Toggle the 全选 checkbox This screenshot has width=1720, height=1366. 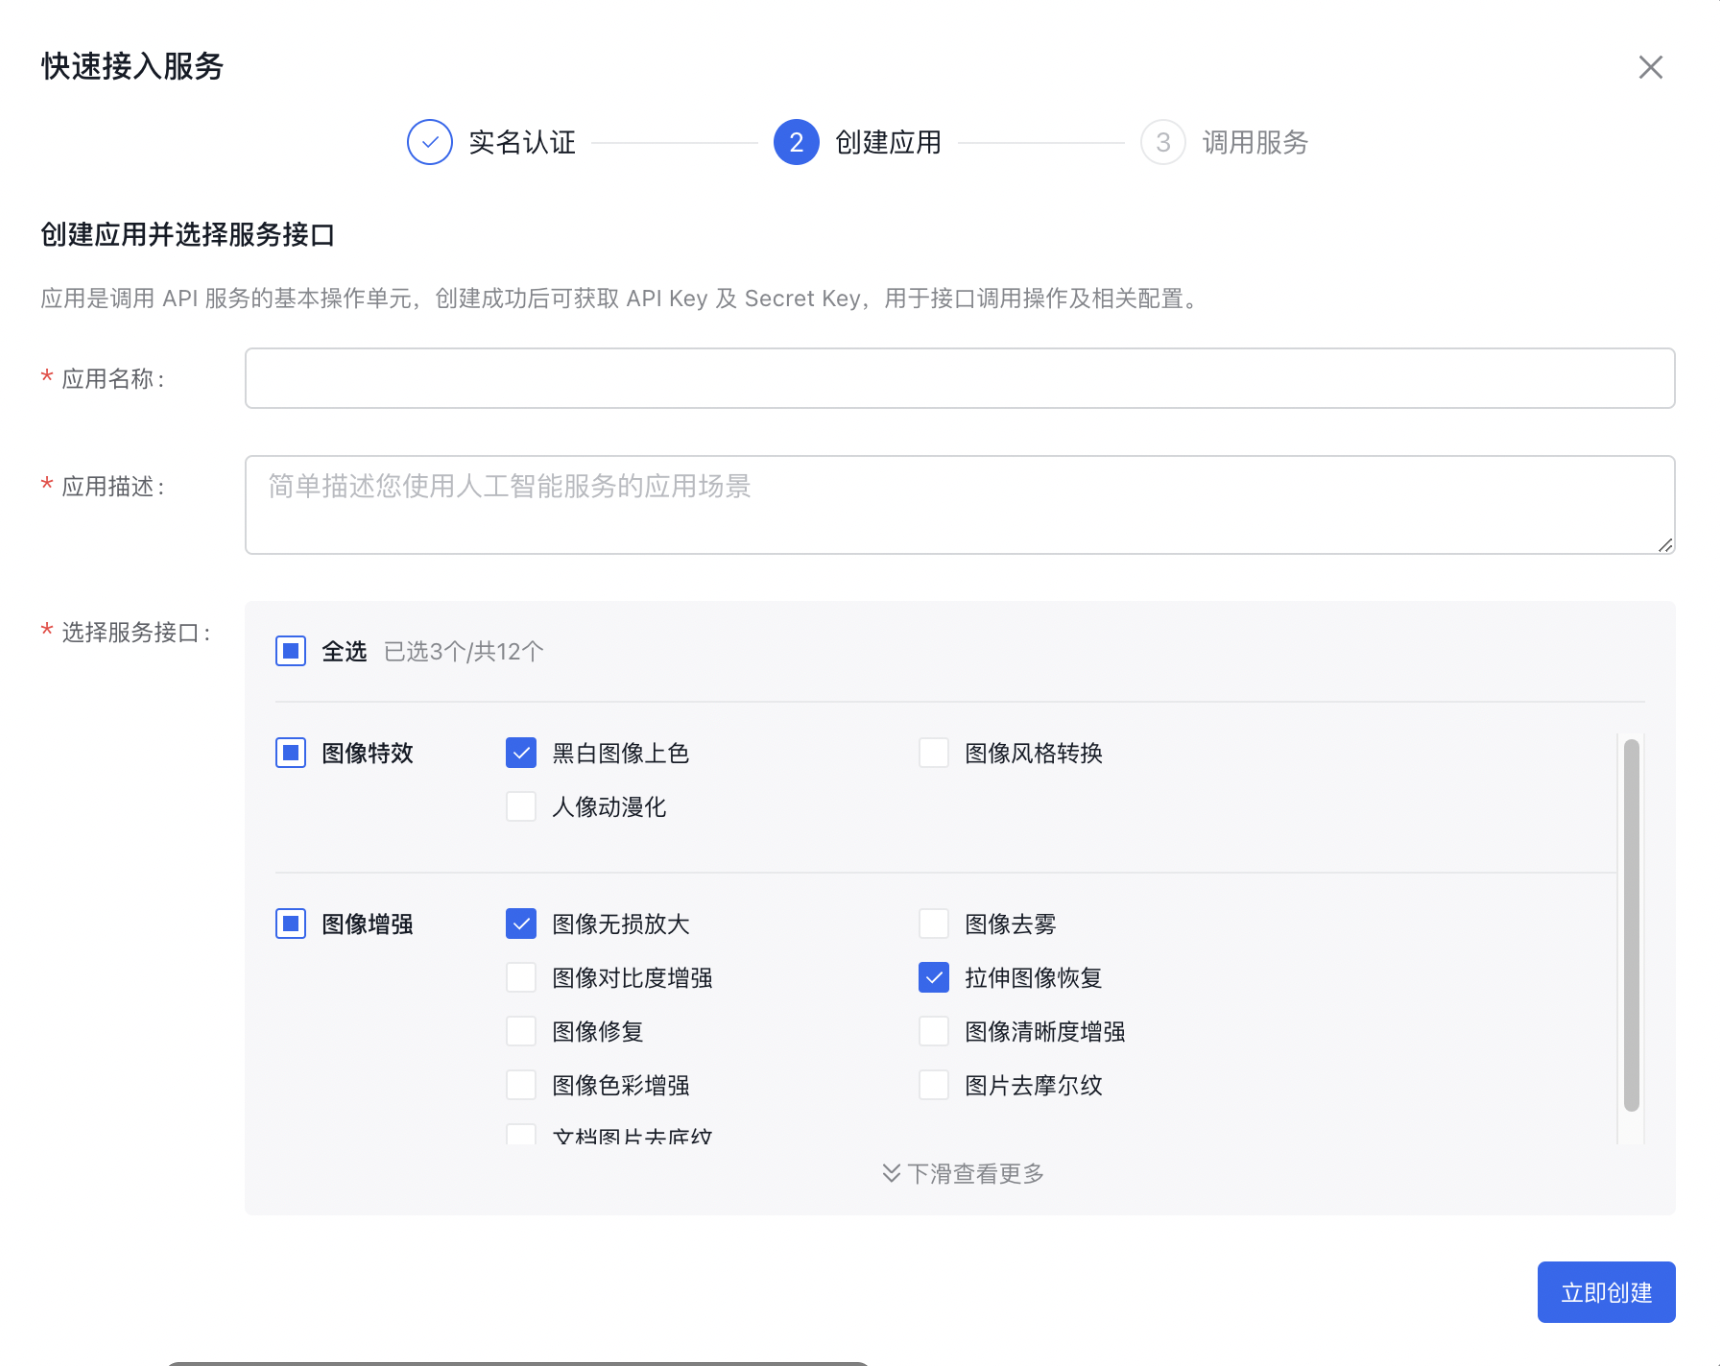click(291, 651)
